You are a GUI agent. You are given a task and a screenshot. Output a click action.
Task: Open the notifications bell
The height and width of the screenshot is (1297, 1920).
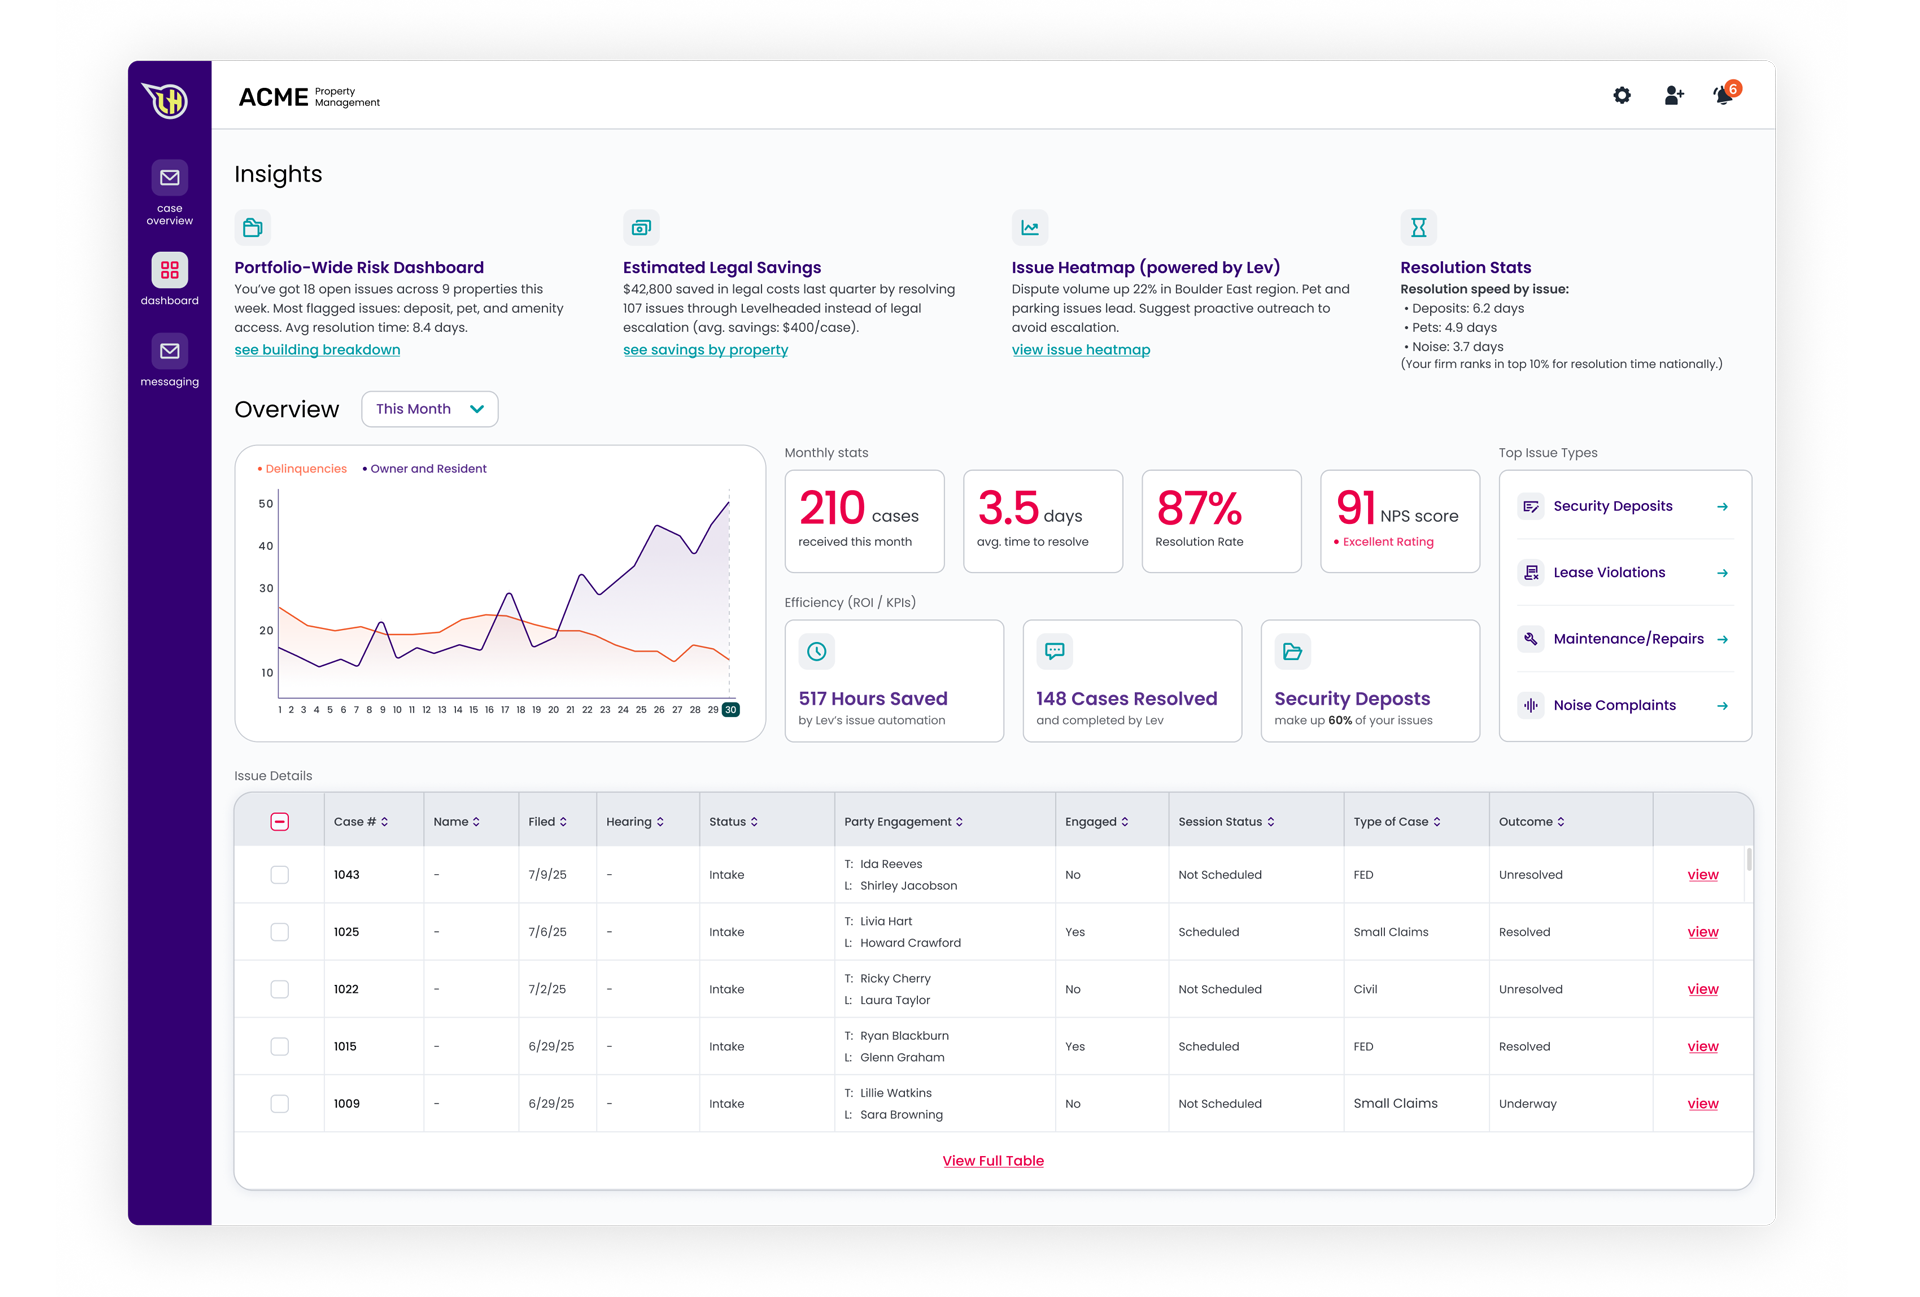click(x=1723, y=95)
